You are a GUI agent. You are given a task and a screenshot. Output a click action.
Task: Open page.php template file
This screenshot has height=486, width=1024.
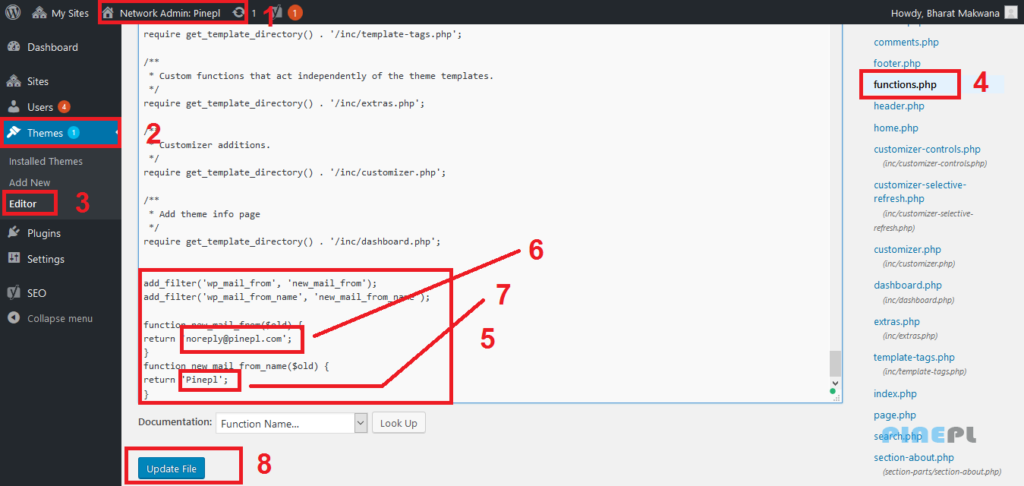tap(894, 415)
